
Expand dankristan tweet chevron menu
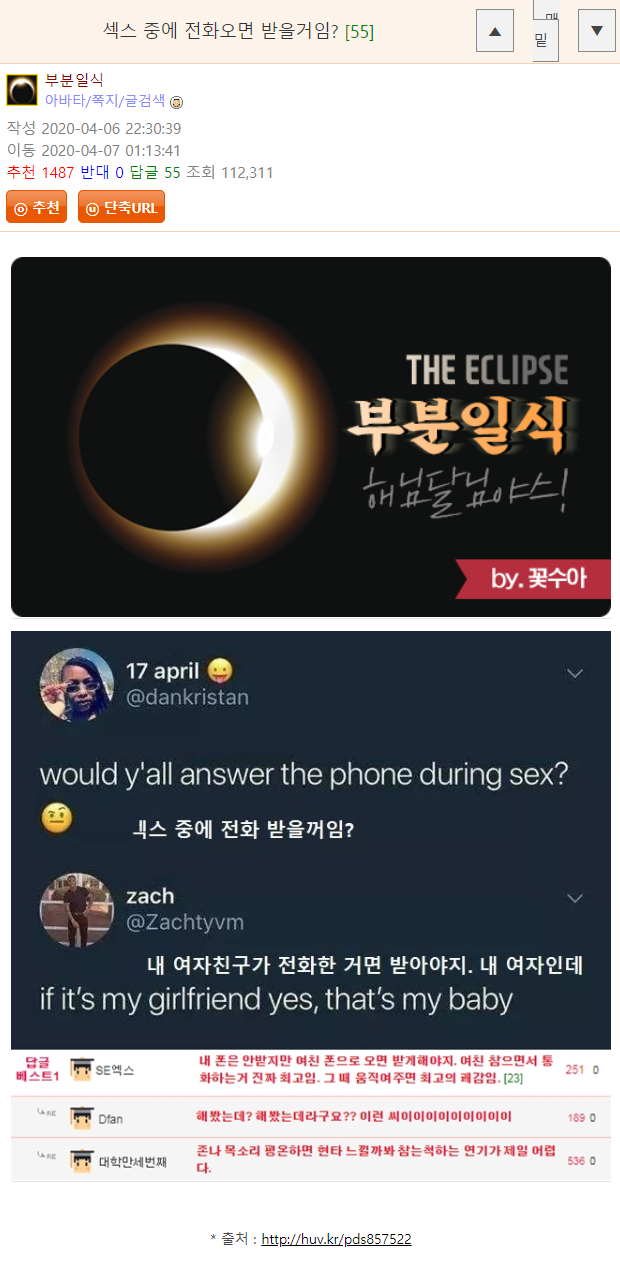pos(575,674)
